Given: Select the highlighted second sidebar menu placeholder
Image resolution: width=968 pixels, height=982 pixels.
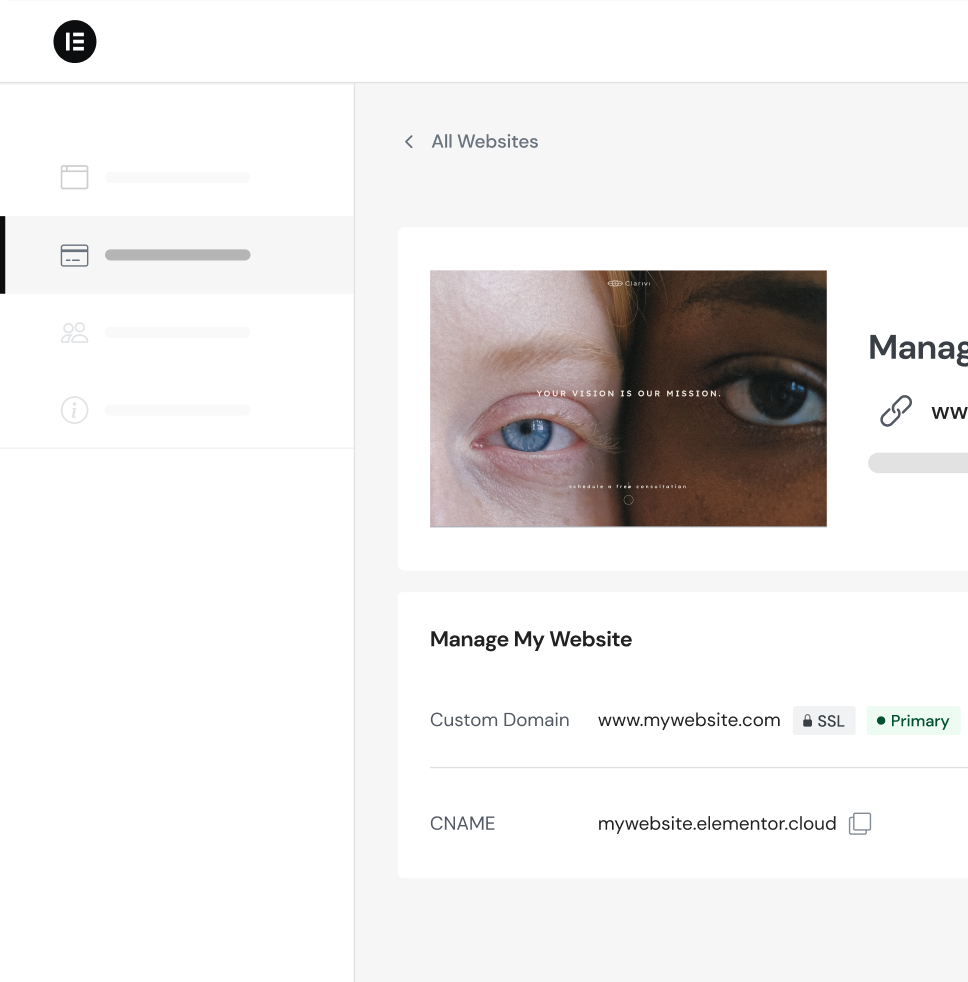Looking at the screenshot, I should click(178, 255).
